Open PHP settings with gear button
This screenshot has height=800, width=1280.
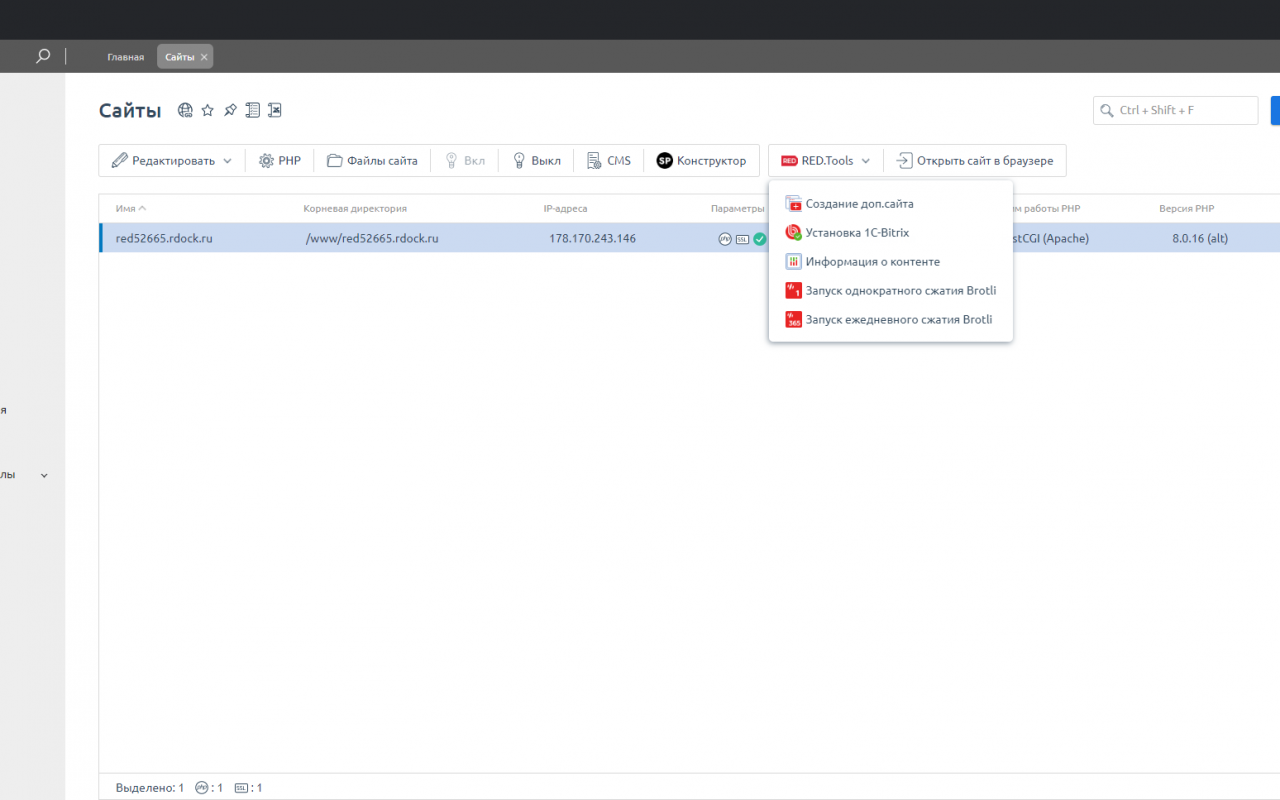[280, 160]
